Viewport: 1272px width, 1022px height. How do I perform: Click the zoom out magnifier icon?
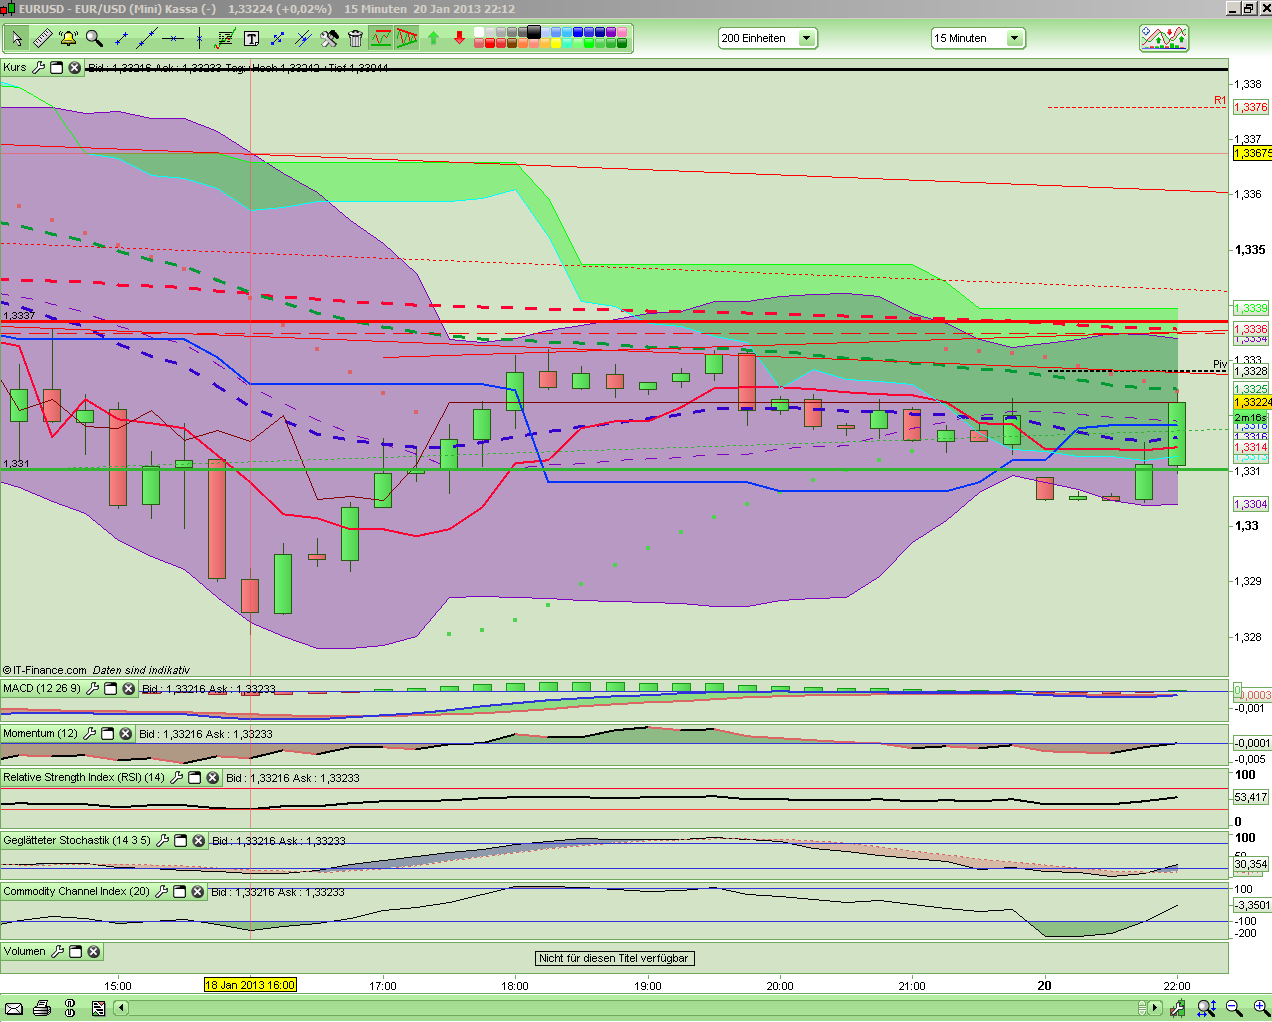[x=1235, y=1008]
